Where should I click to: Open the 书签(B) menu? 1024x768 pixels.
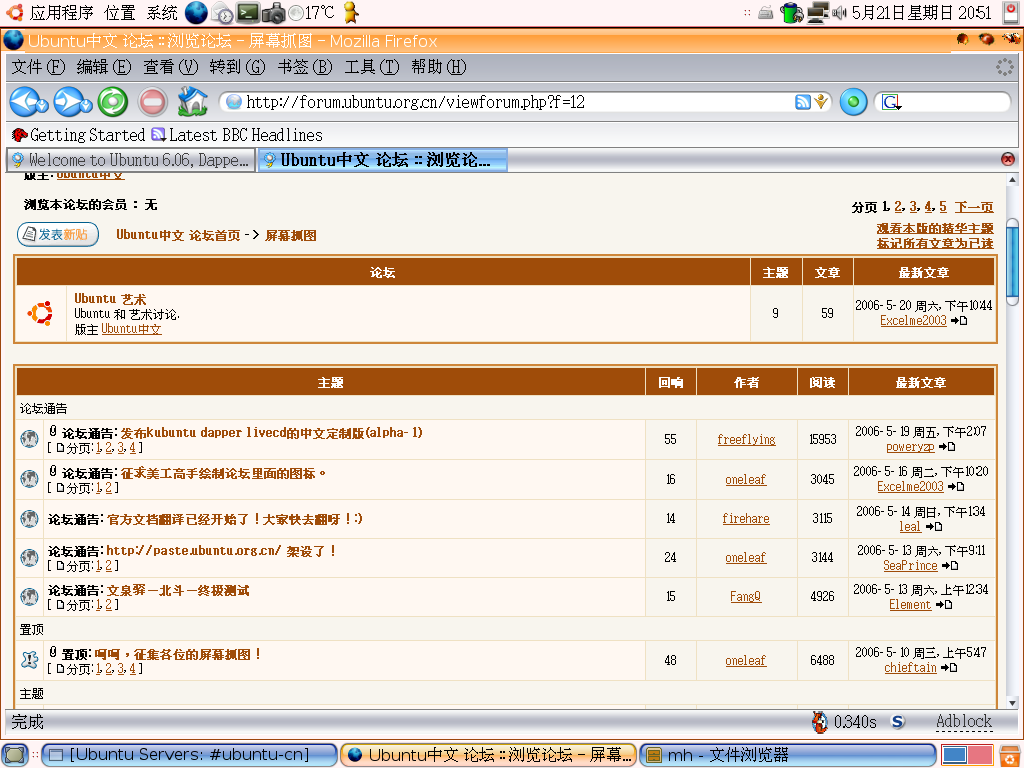pyautogui.click(x=304, y=67)
